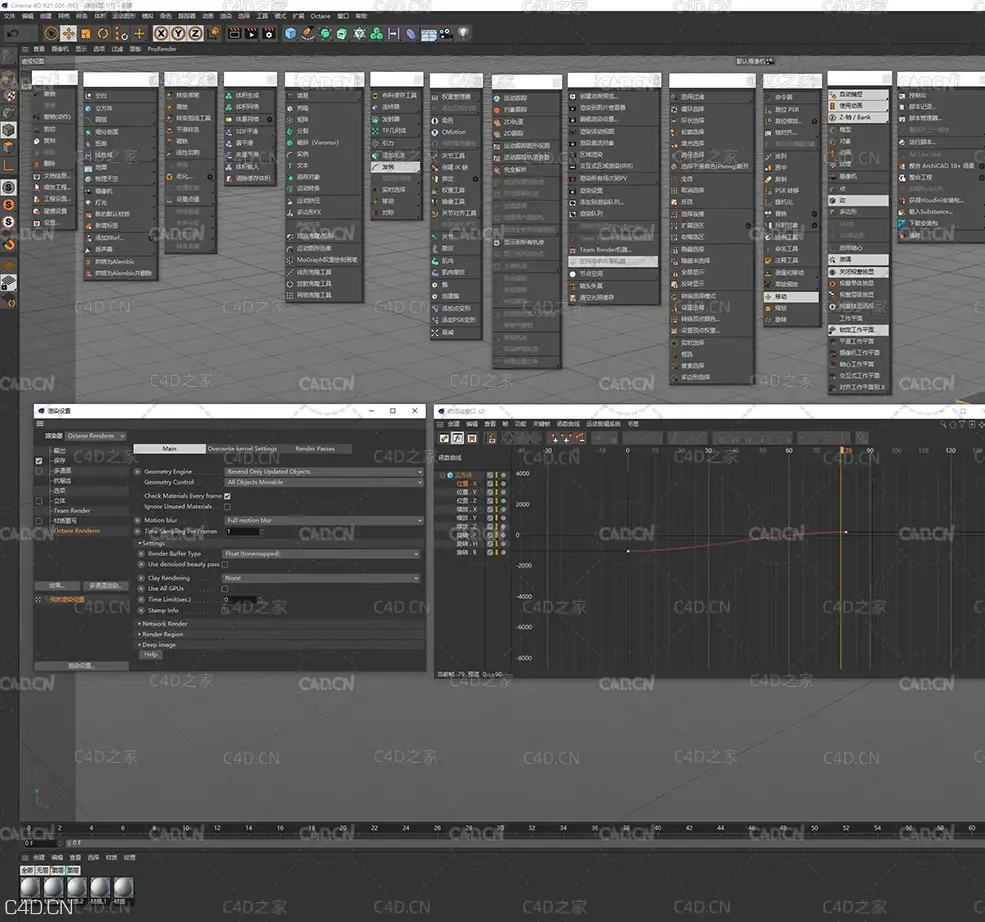Screen dimensions: 985x922
Task: Activate the Move tool in the top toolbar
Action: click(x=68, y=33)
